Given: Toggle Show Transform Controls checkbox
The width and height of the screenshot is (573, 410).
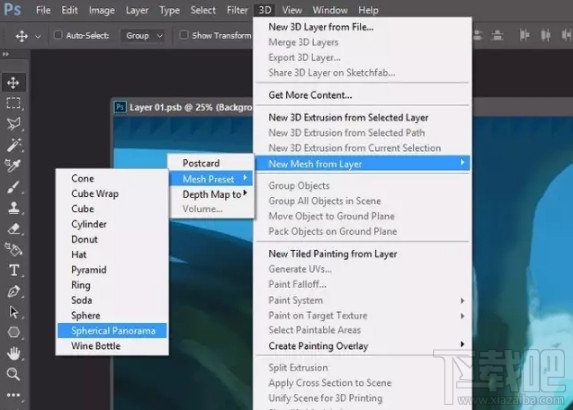Looking at the screenshot, I should (x=184, y=35).
